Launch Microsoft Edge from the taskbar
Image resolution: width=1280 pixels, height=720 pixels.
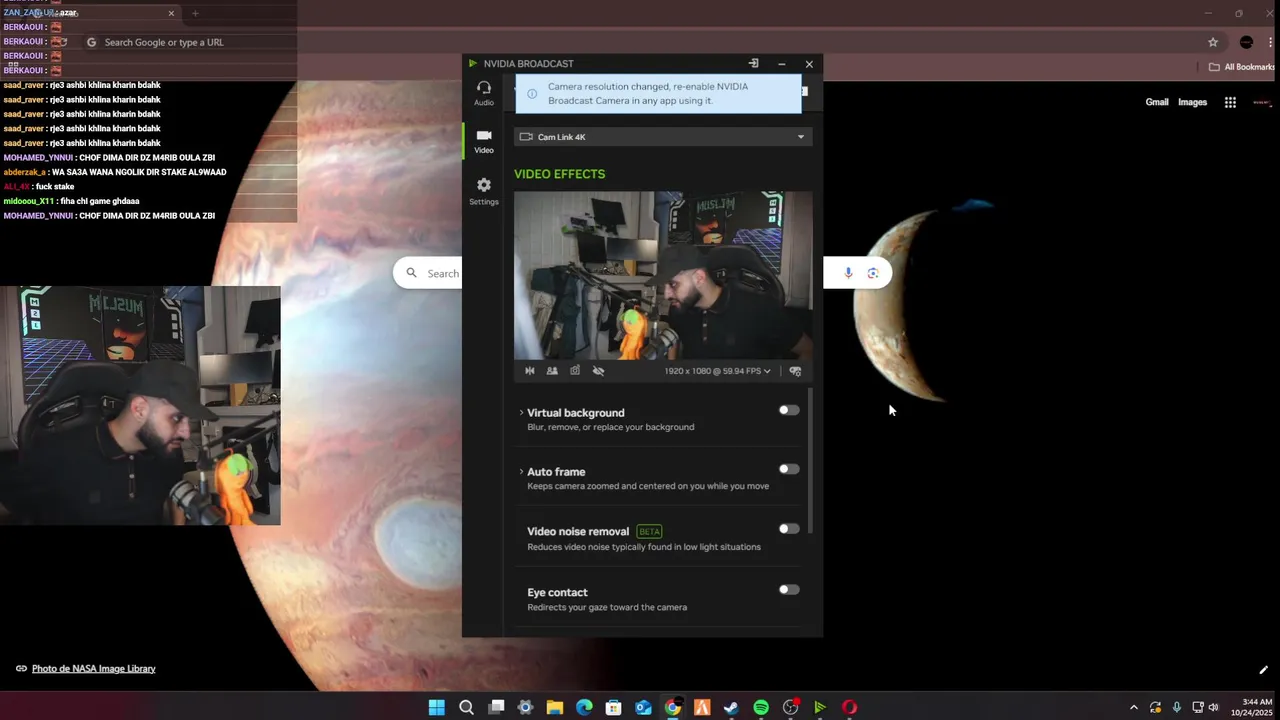pos(584,707)
